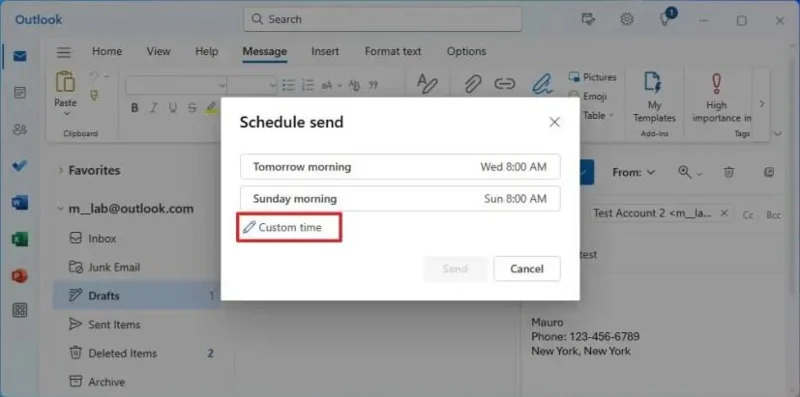Insert a link with the chain icon
The width and height of the screenshot is (800, 397).
tap(505, 85)
